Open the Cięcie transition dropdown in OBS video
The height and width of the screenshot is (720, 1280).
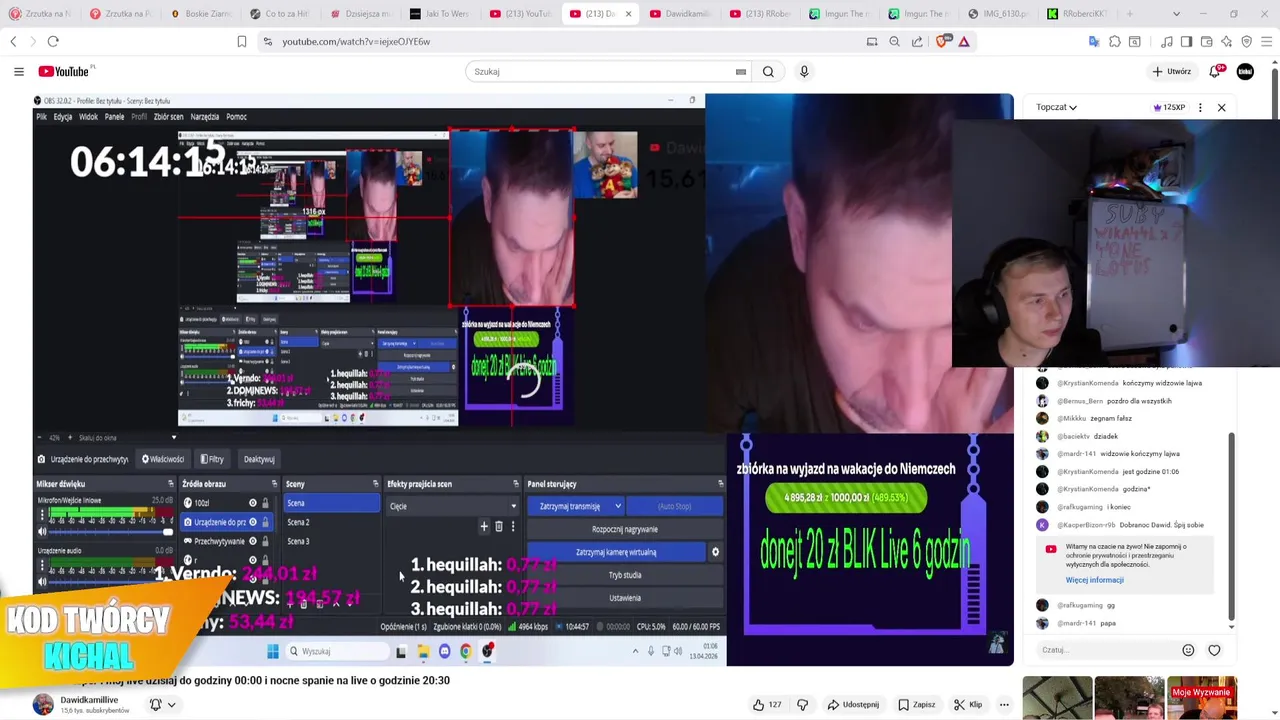tap(452, 506)
